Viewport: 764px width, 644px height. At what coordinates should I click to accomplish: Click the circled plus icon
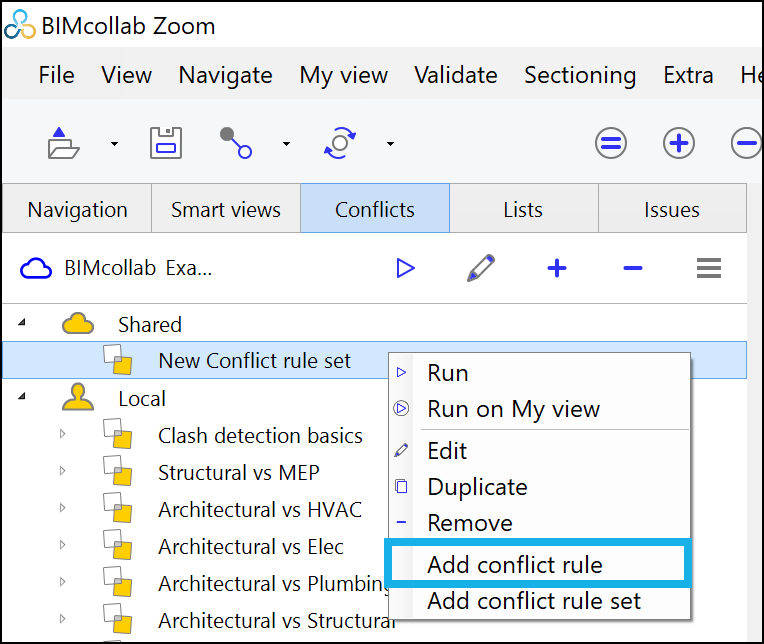679,143
